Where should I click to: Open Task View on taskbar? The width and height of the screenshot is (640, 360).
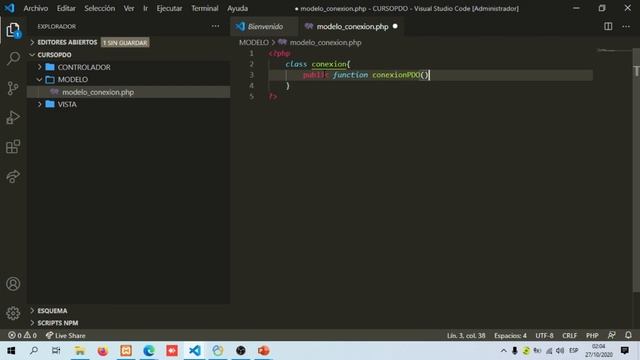click(56, 351)
